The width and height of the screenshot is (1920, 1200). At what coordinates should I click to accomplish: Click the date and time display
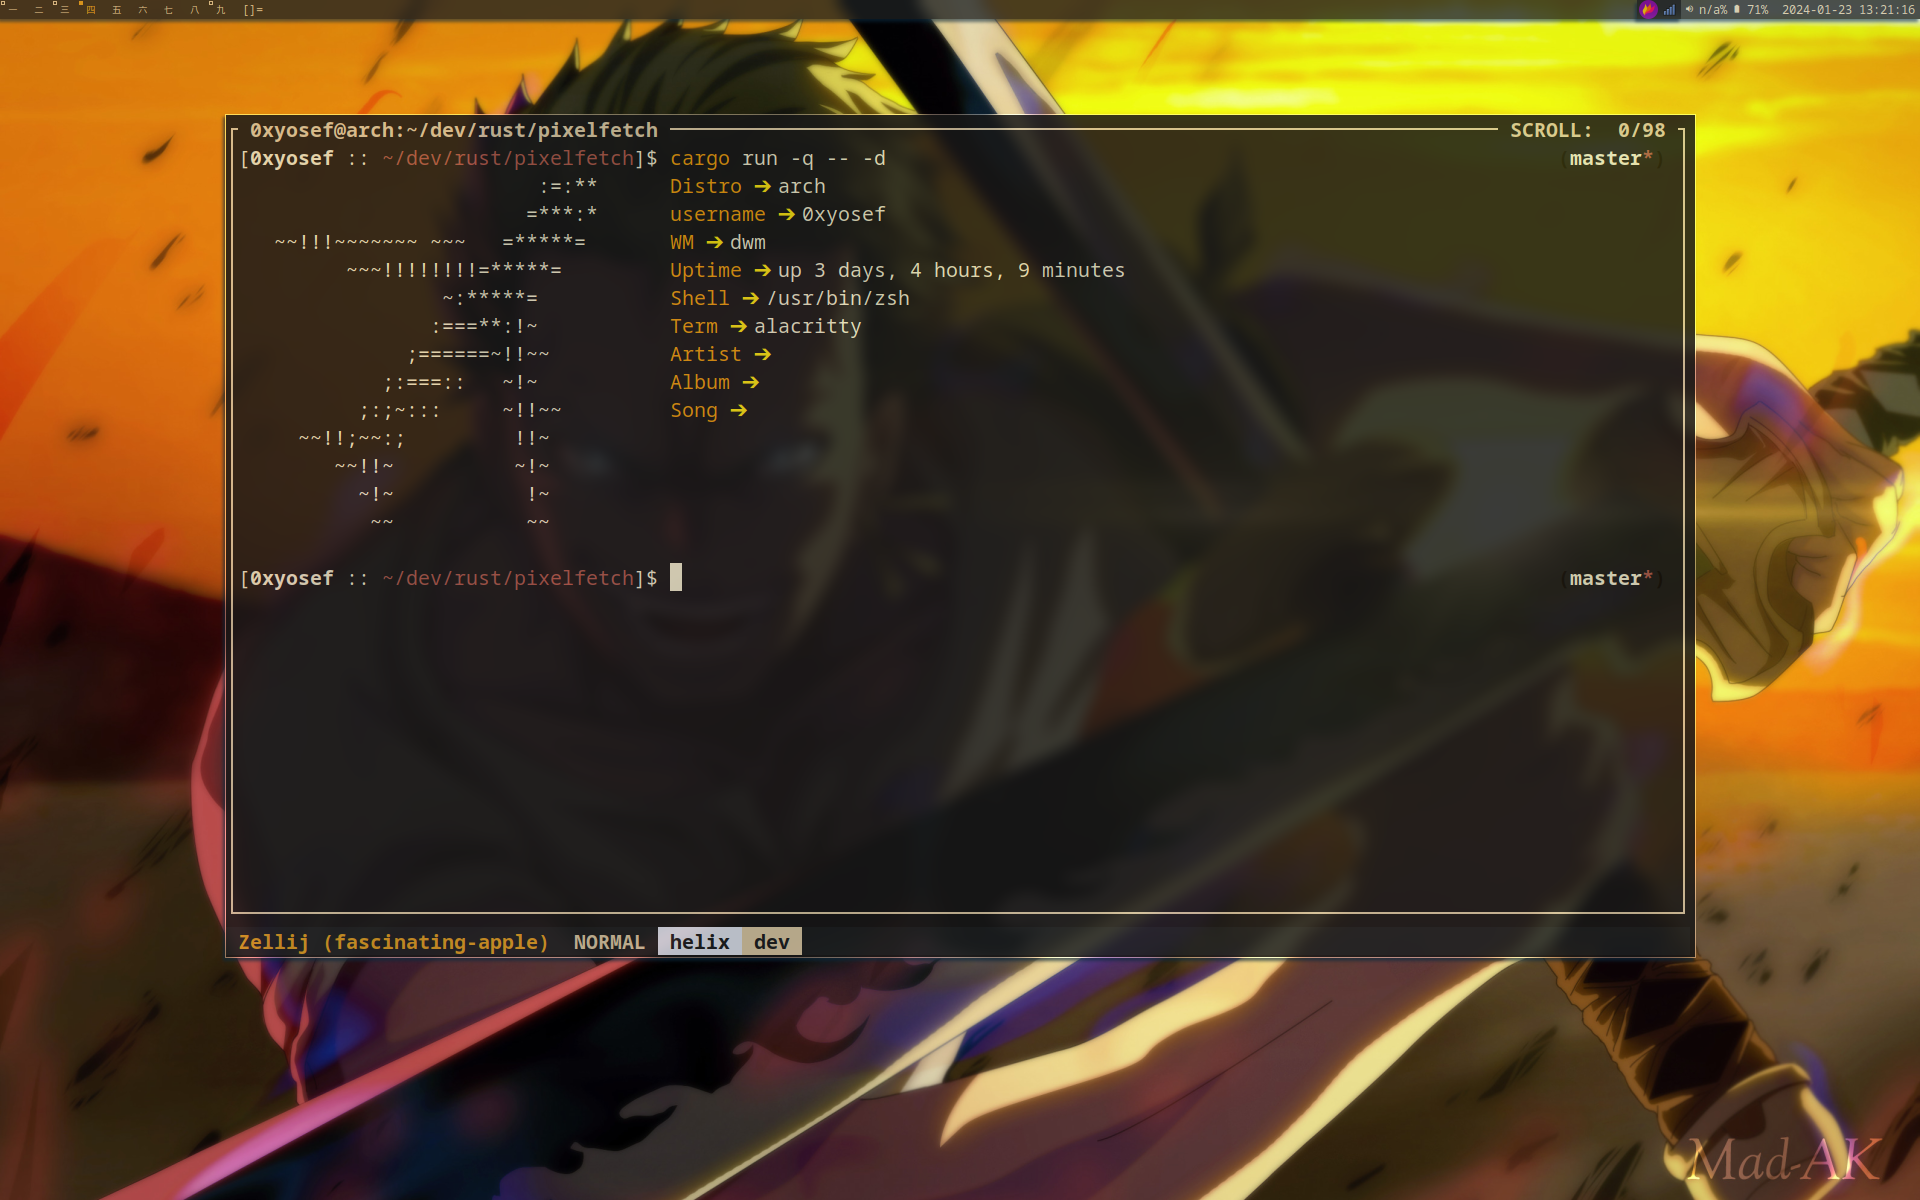[1848, 10]
